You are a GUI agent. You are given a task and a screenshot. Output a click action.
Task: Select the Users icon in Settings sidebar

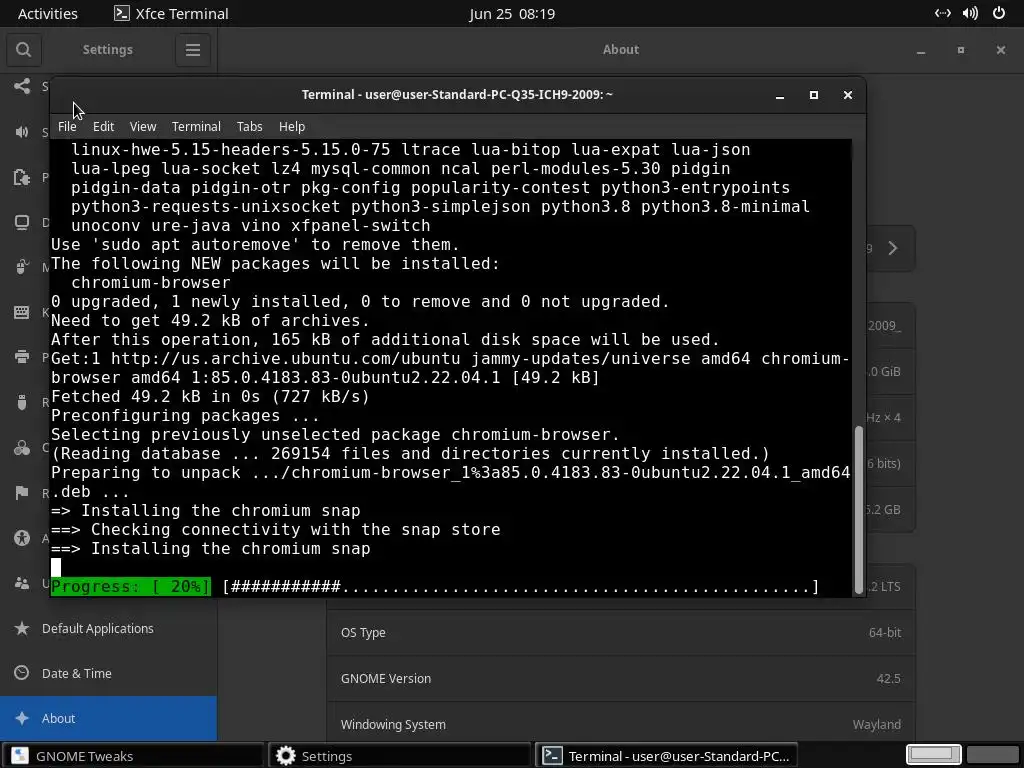(x=22, y=583)
